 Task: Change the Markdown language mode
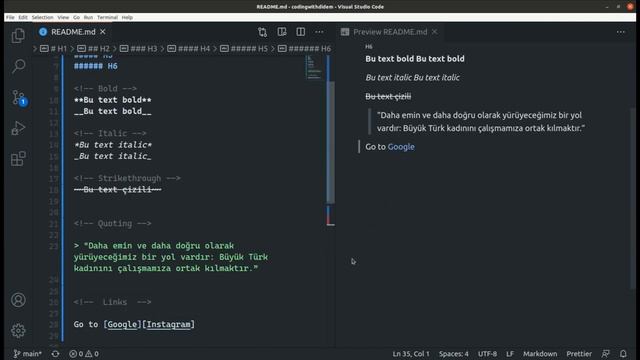pyautogui.click(x=540, y=354)
